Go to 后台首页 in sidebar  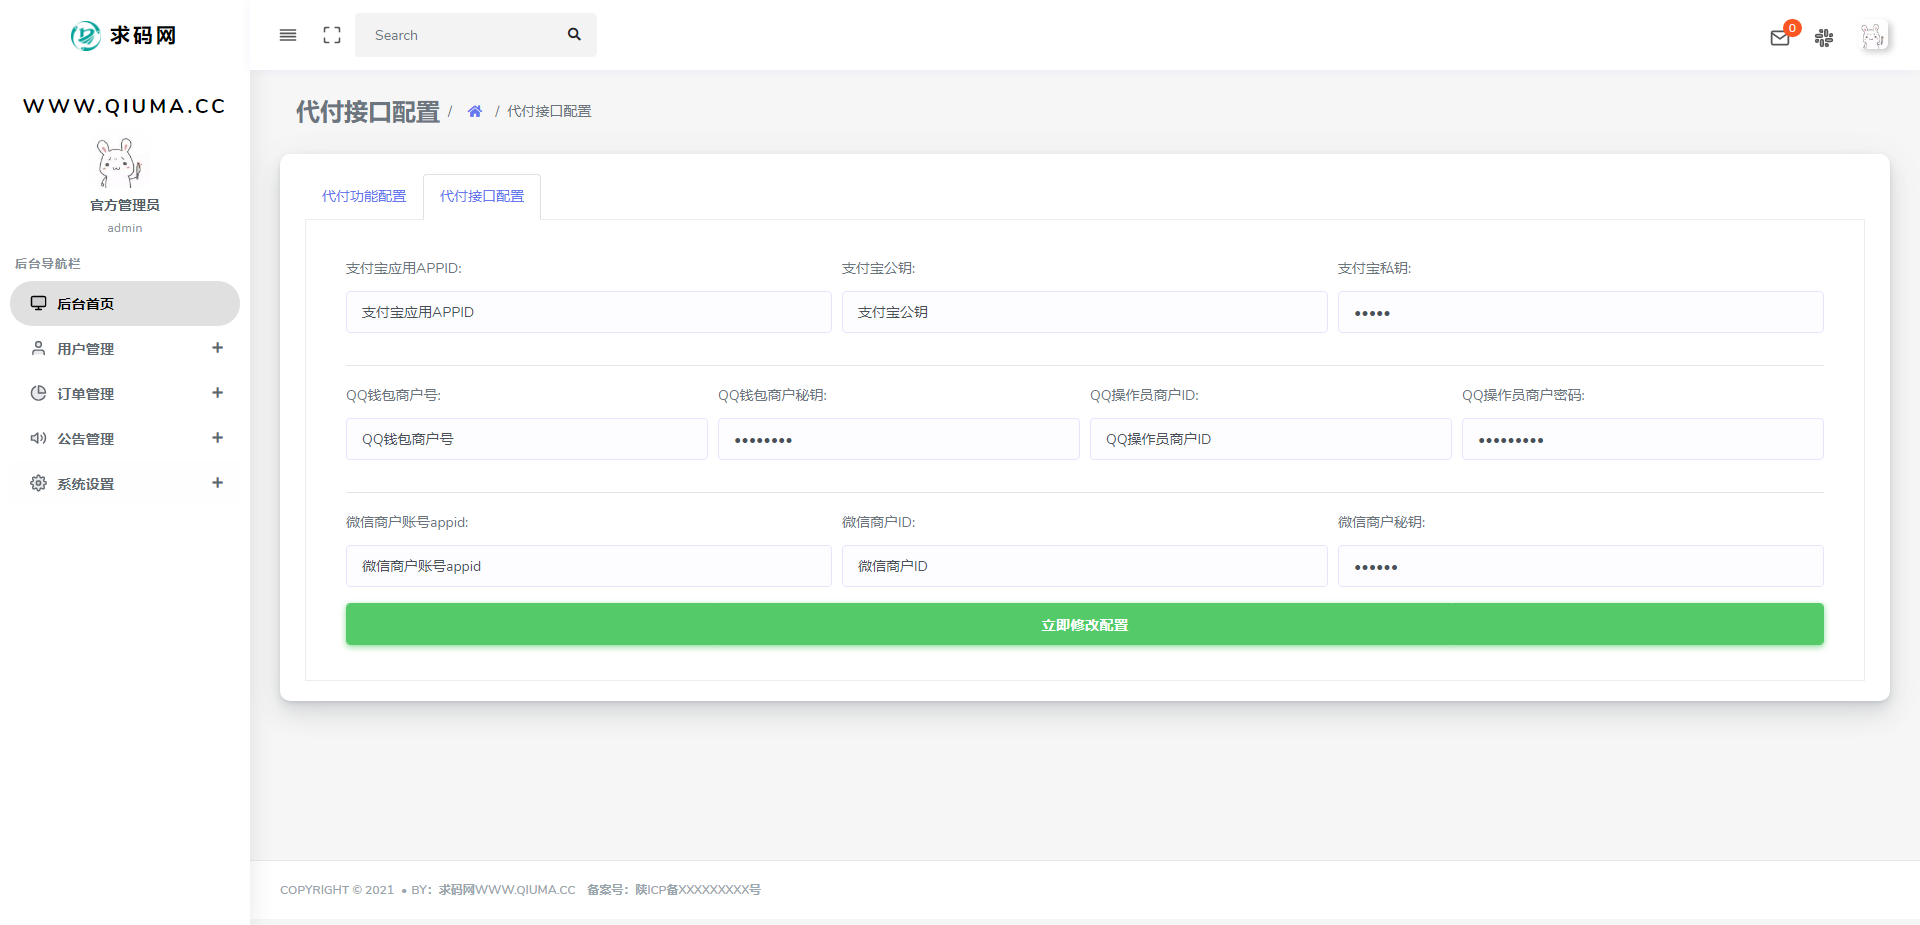125,303
